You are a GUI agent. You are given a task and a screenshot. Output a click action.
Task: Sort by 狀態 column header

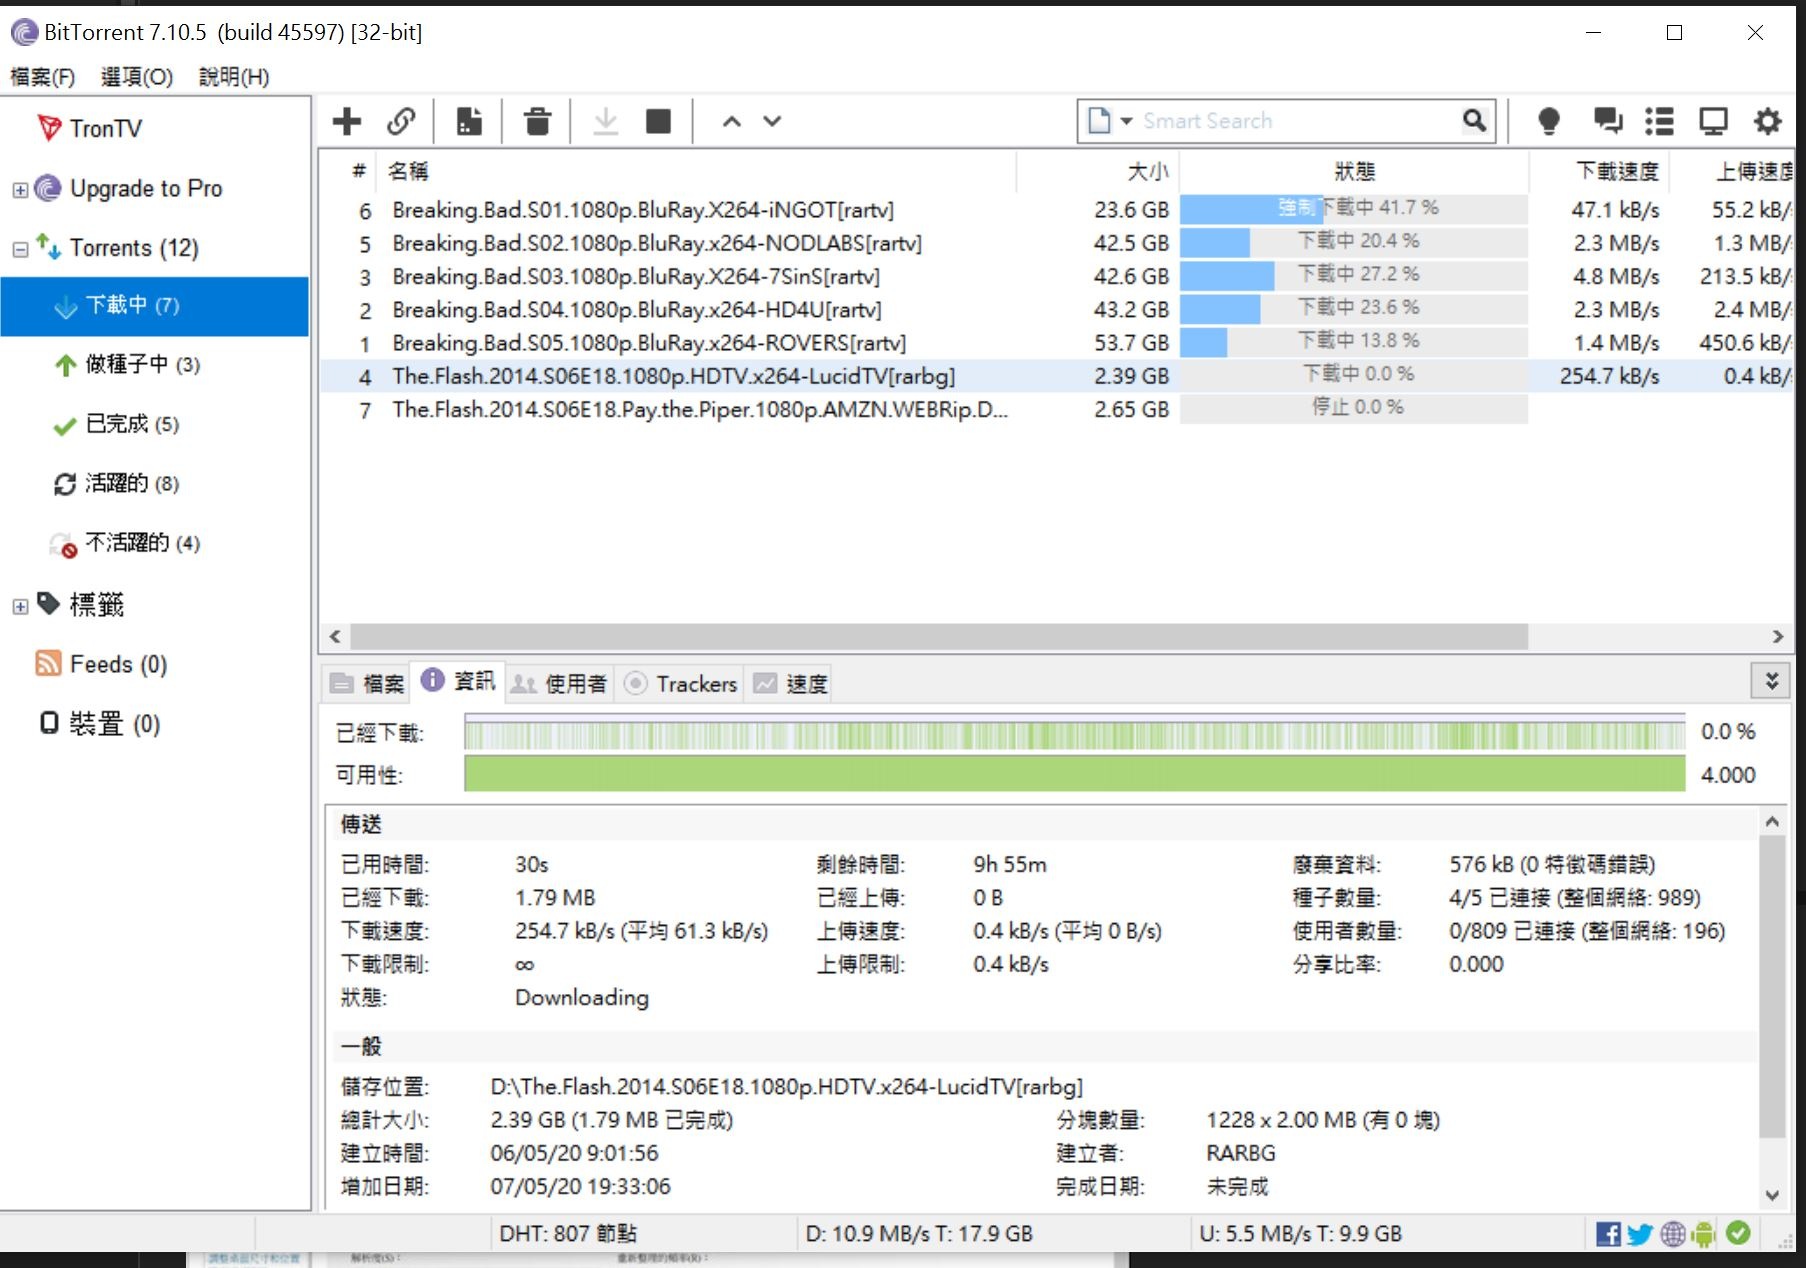click(1354, 171)
